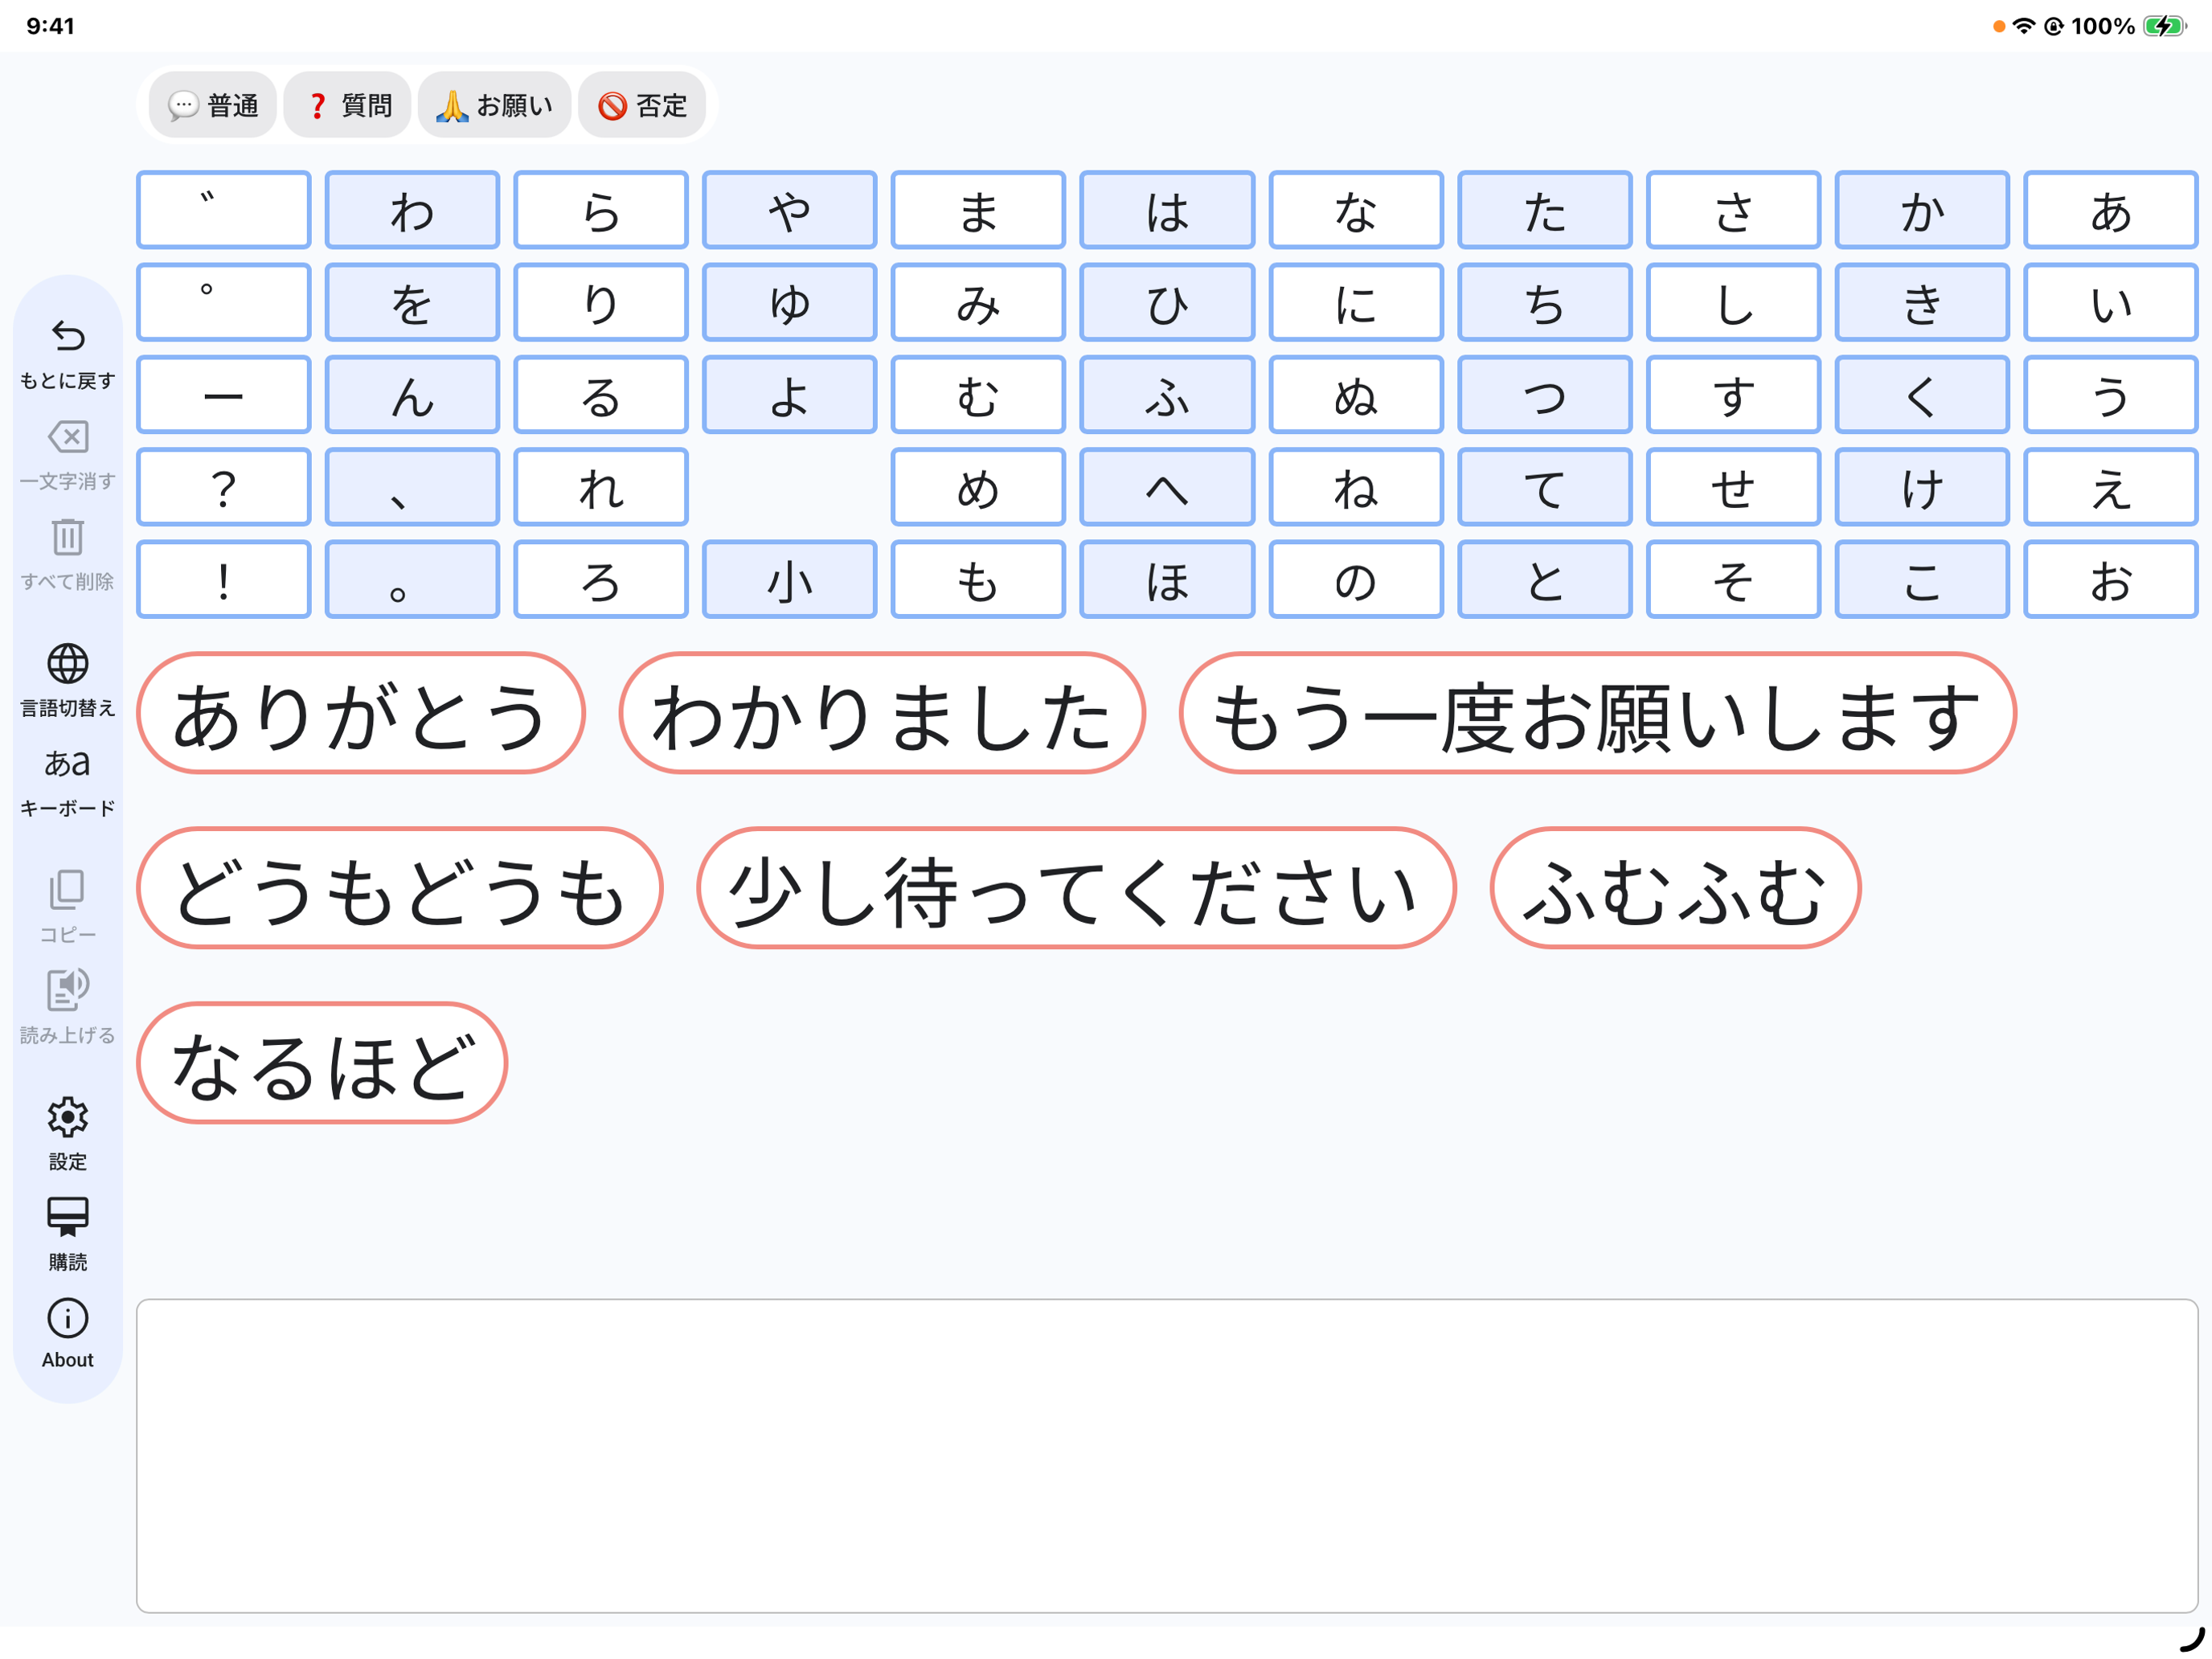
Task: Select the 質問 question tone tab
Action: pyautogui.click(x=347, y=105)
